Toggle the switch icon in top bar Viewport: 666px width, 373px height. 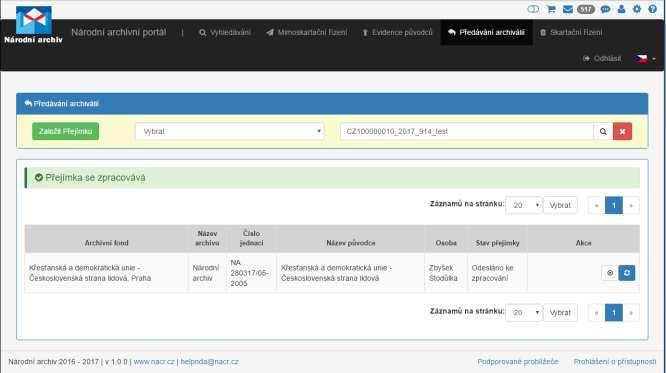pos(533,9)
